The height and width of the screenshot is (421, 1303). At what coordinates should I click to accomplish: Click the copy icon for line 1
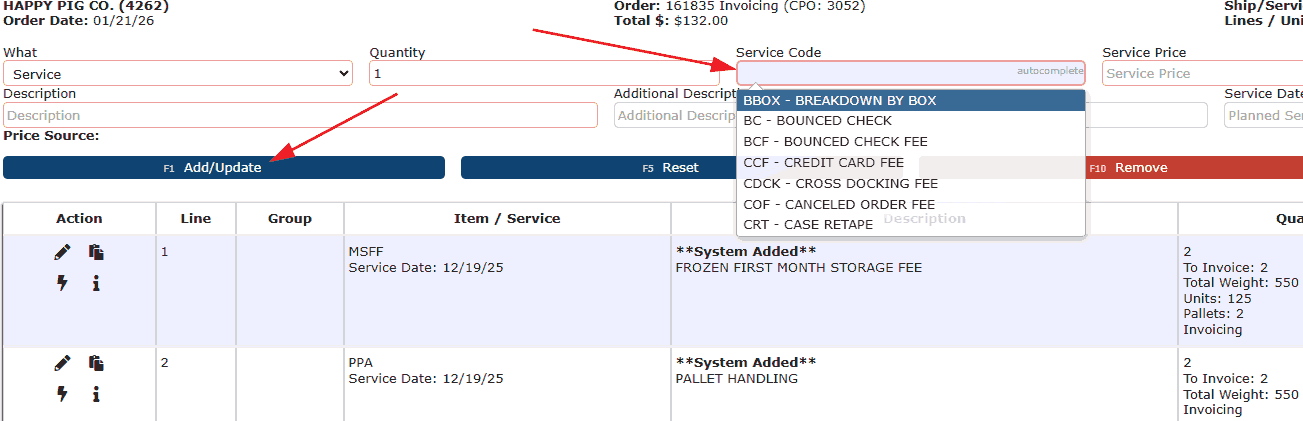pos(96,253)
